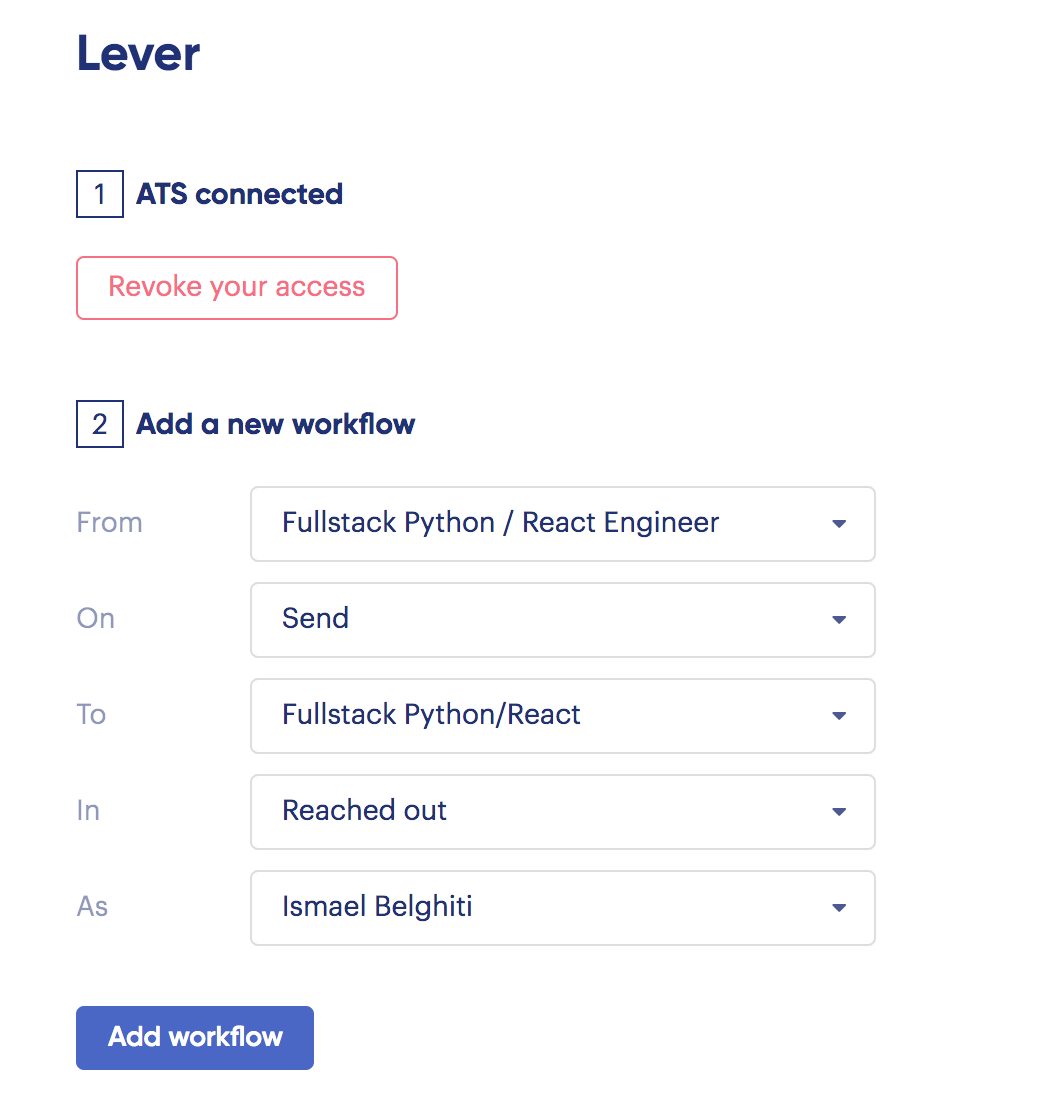Click the step 1 numbered box
Image resolution: width=1048 pixels, height=1100 pixels.
[x=99, y=194]
